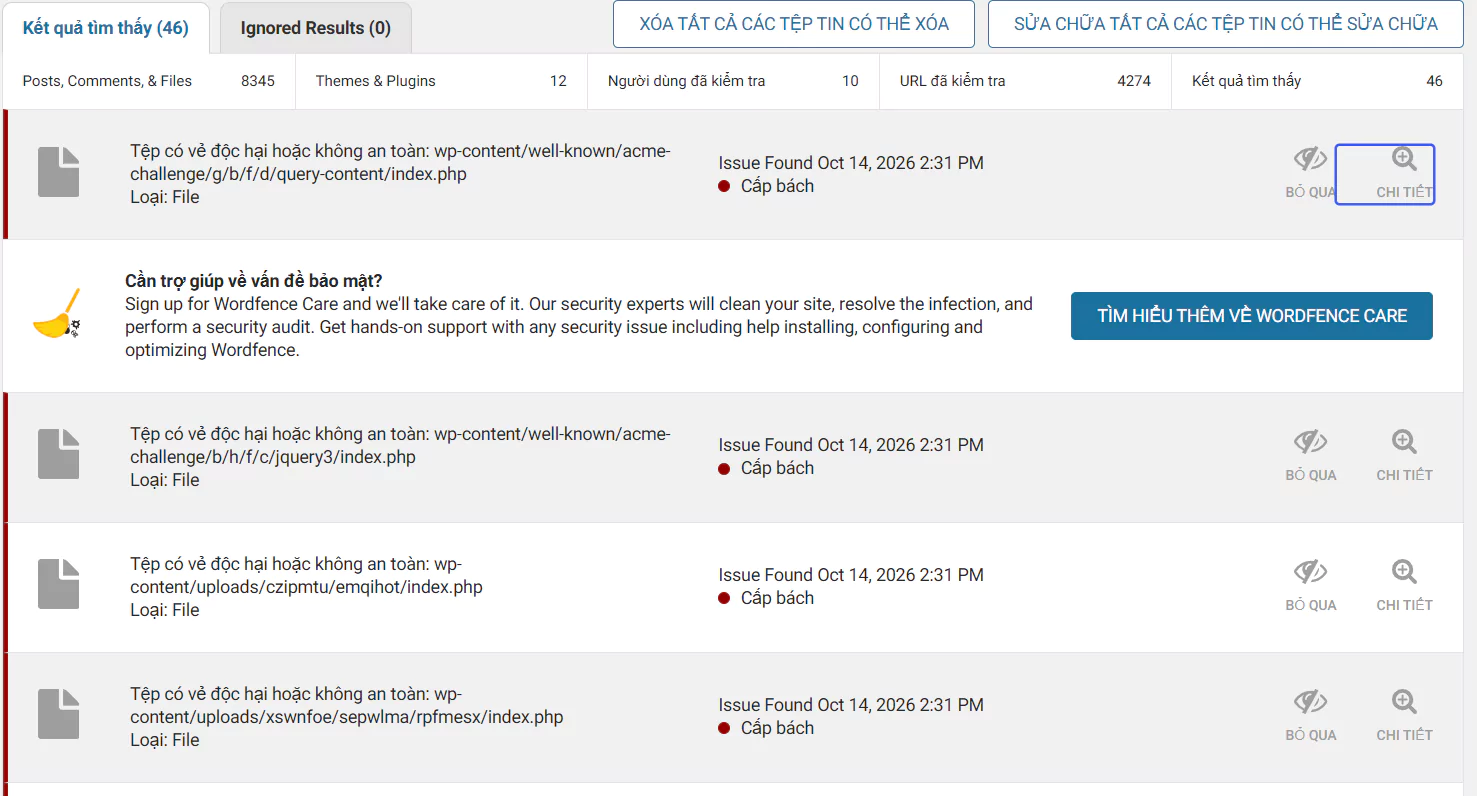Screen dimensions: 1477x796
Task: View details of rpfmesx/index.php issue
Action: click(x=1404, y=716)
